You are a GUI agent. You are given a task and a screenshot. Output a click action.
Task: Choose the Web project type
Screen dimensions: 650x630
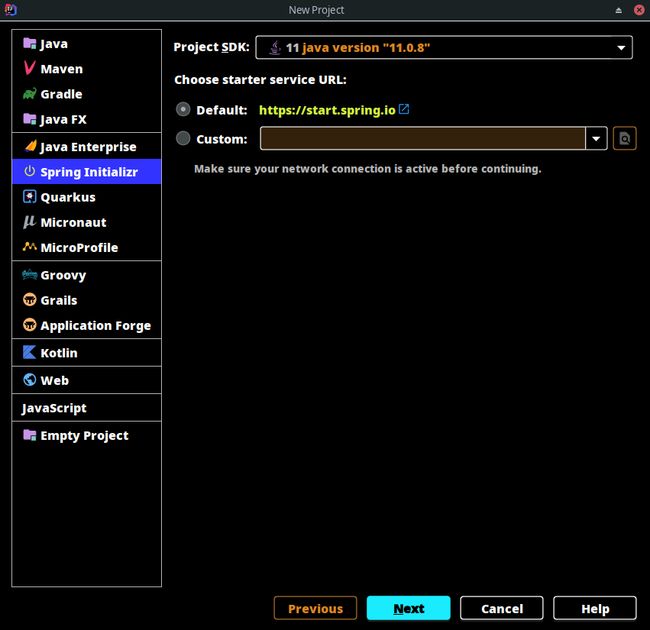click(87, 380)
